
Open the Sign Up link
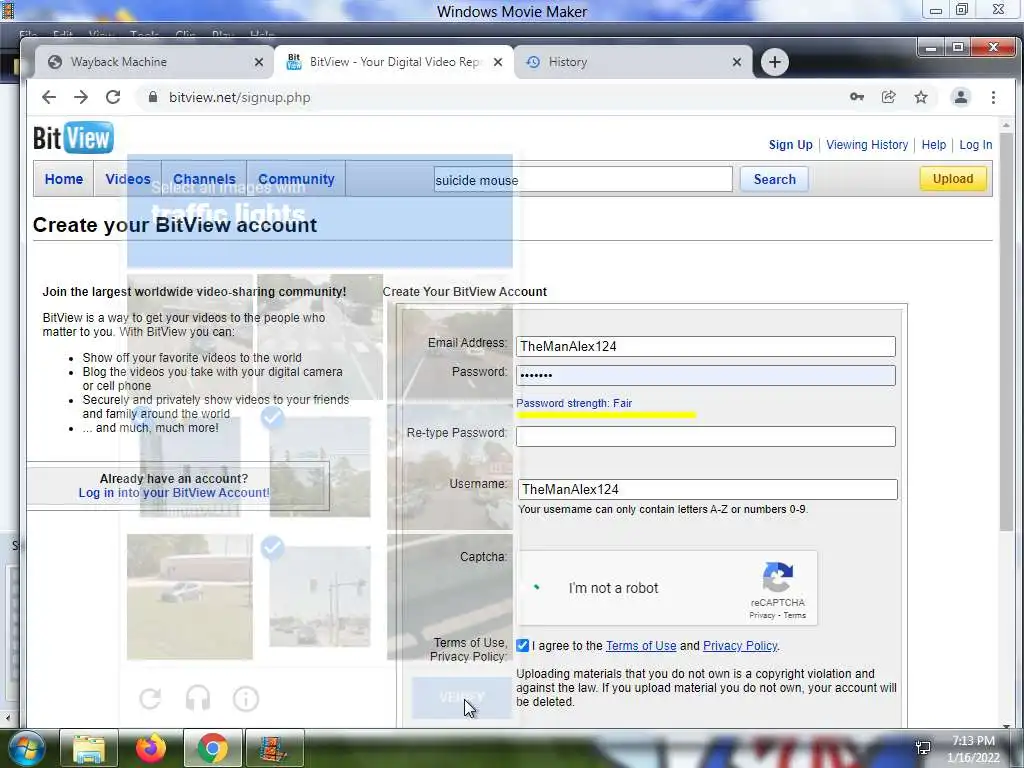790,145
